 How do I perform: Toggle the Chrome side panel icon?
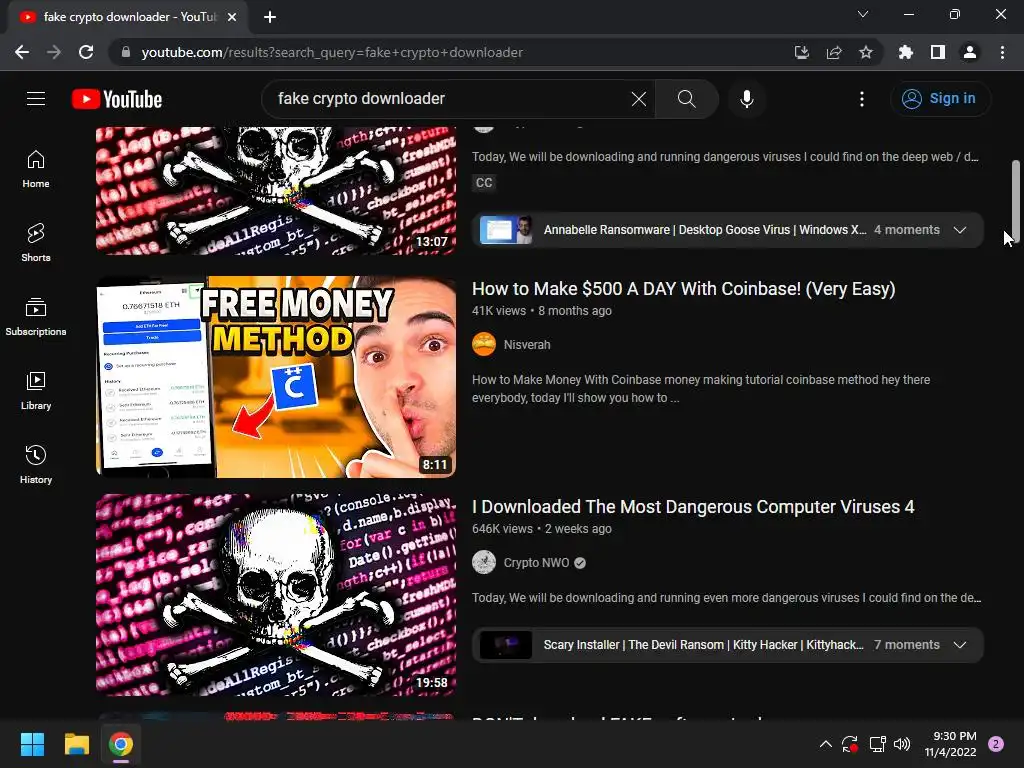[x=938, y=52]
